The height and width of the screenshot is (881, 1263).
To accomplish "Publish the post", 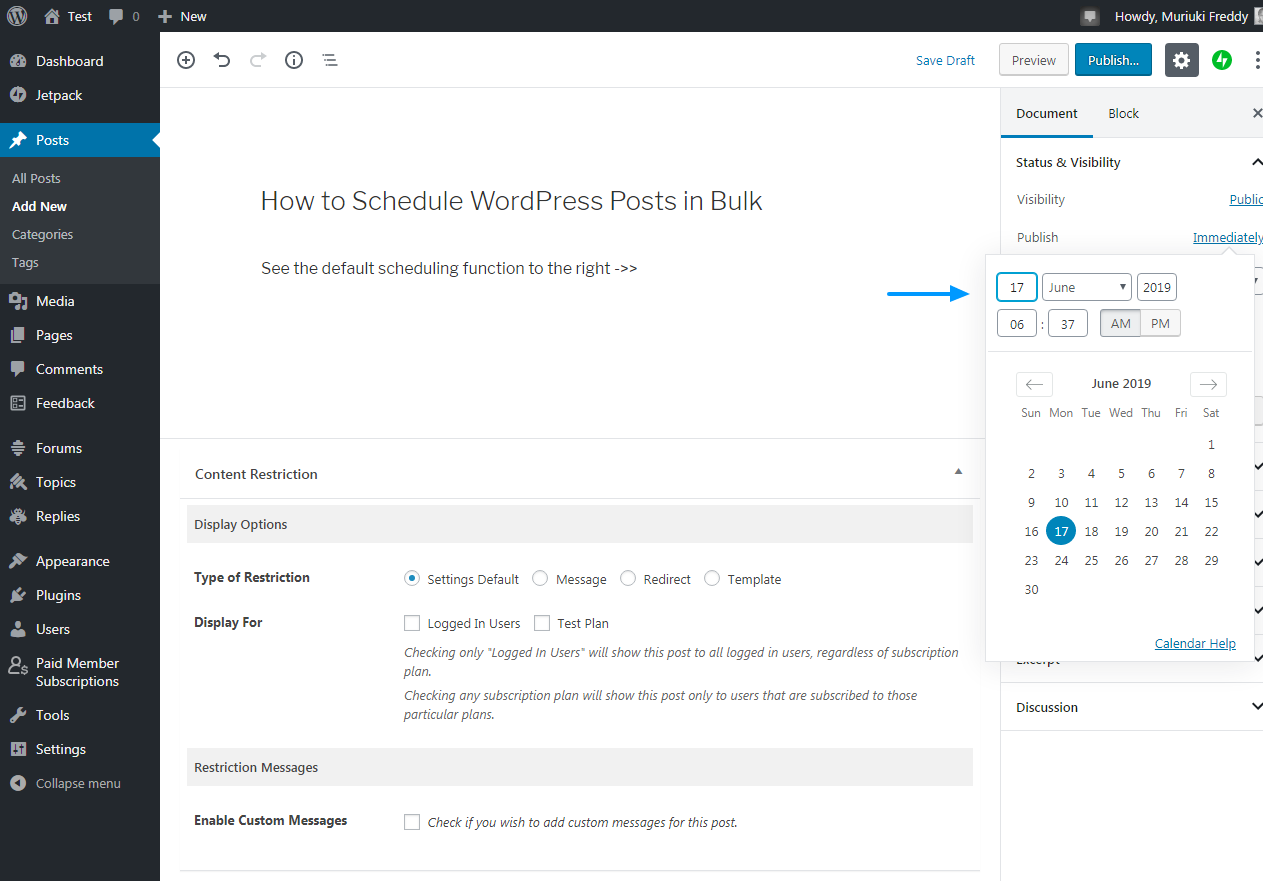I will click(1113, 60).
